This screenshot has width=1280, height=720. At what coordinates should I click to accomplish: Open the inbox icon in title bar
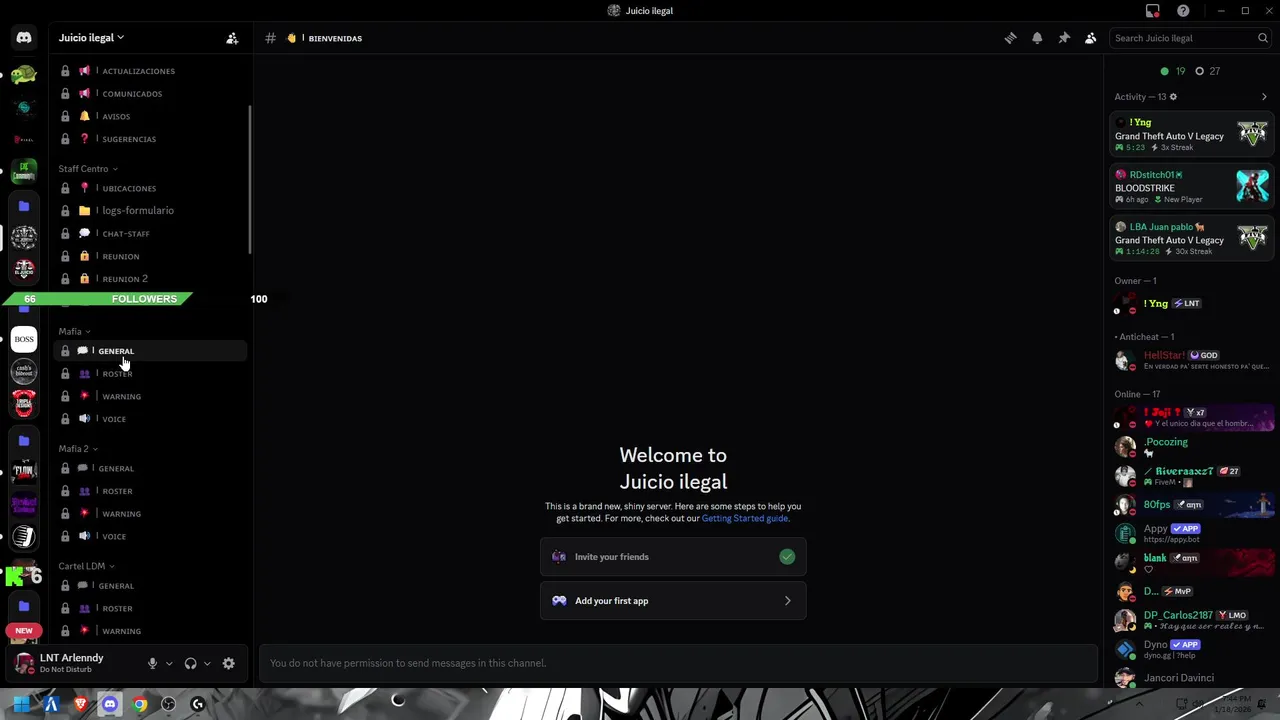(1153, 11)
